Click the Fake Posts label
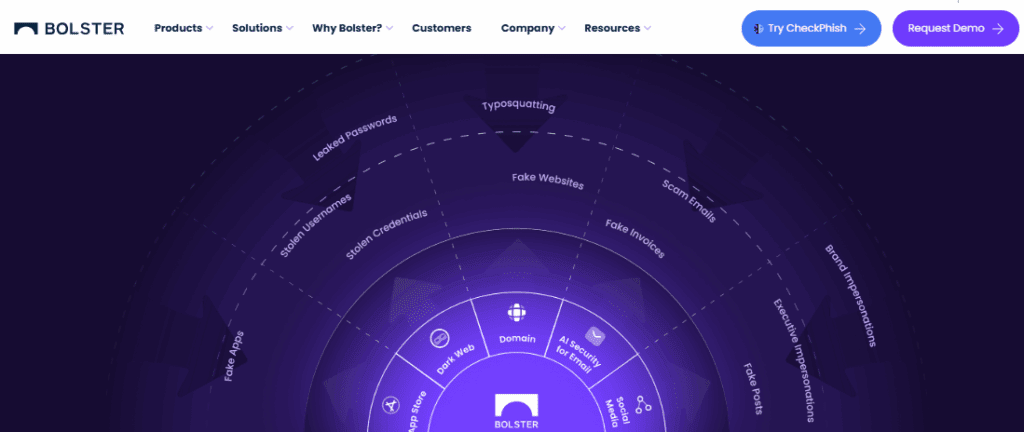This screenshot has width=1024, height=432. click(x=753, y=389)
